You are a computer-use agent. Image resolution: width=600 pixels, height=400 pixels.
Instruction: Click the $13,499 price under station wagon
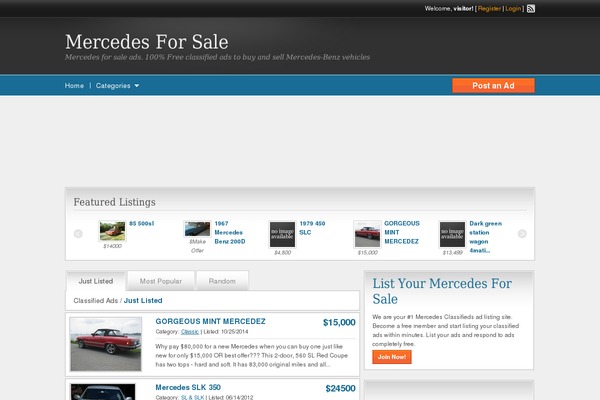click(x=452, y=253)
